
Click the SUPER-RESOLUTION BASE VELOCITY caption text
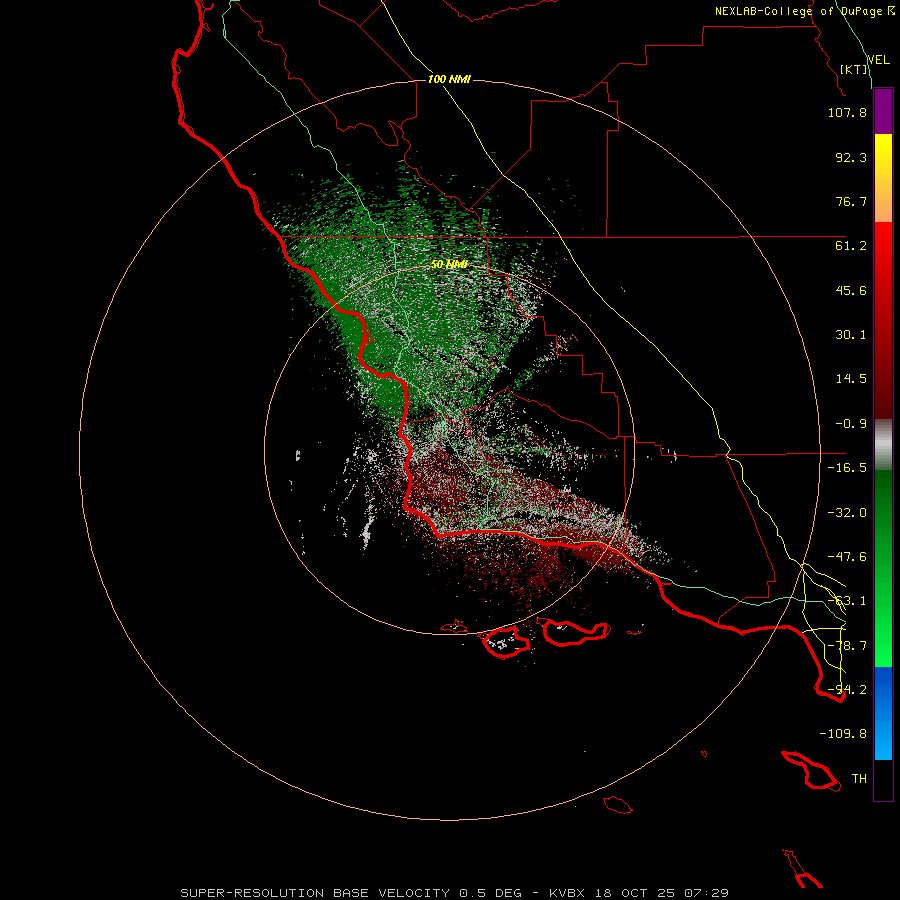pos(315,893)
